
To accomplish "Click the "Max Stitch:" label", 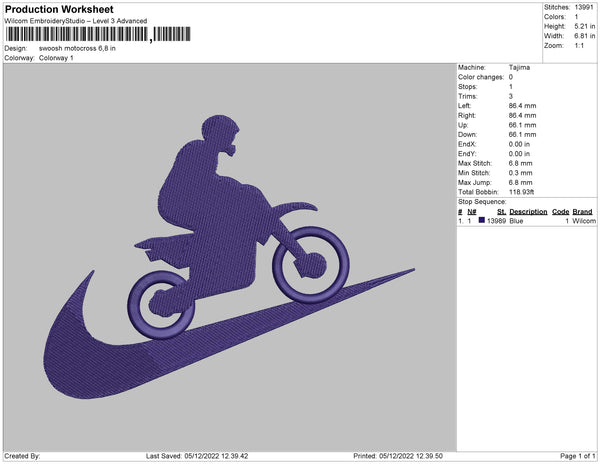I will point(475,163).
